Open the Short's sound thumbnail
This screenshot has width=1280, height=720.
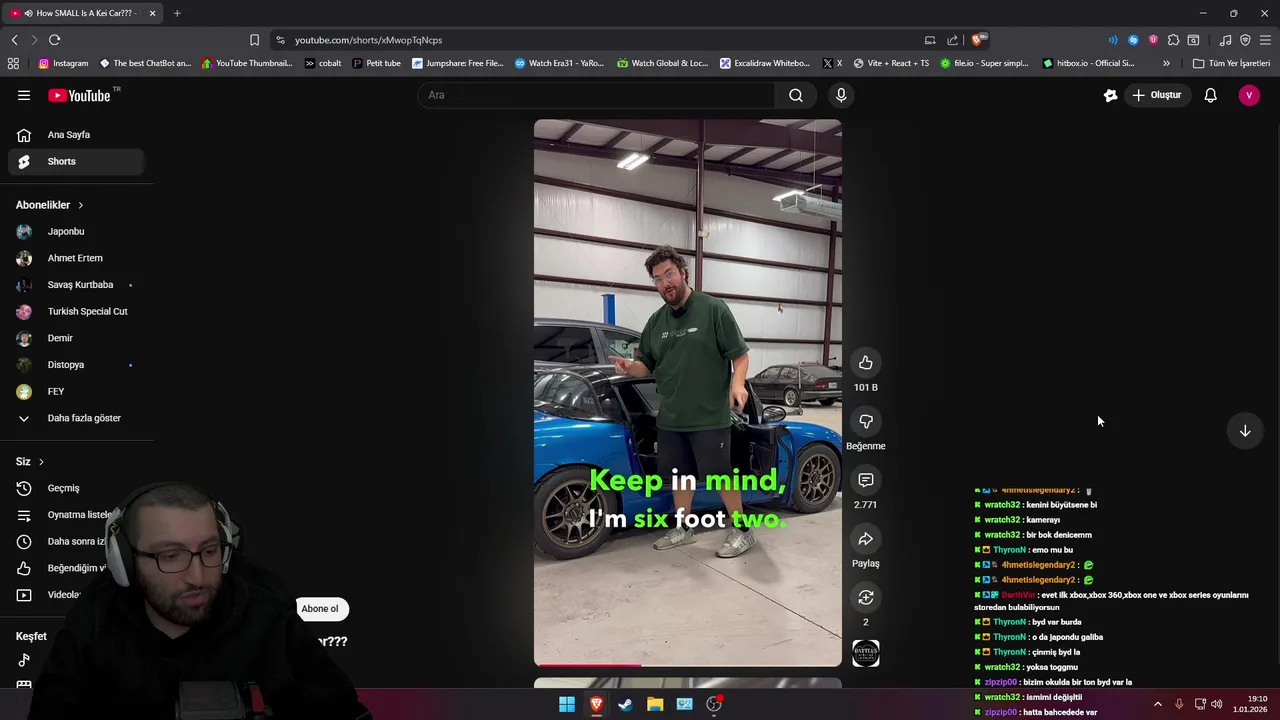tap(866, 654)
